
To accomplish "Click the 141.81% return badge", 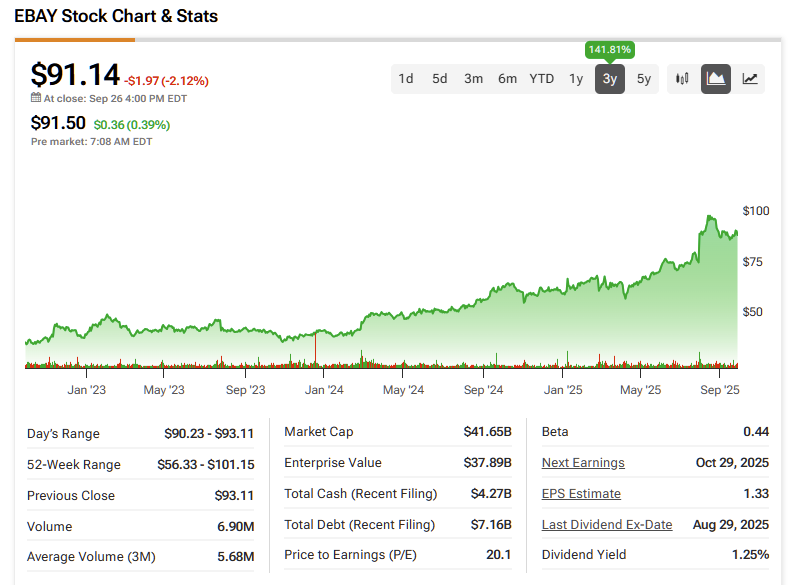I will 610,50.
